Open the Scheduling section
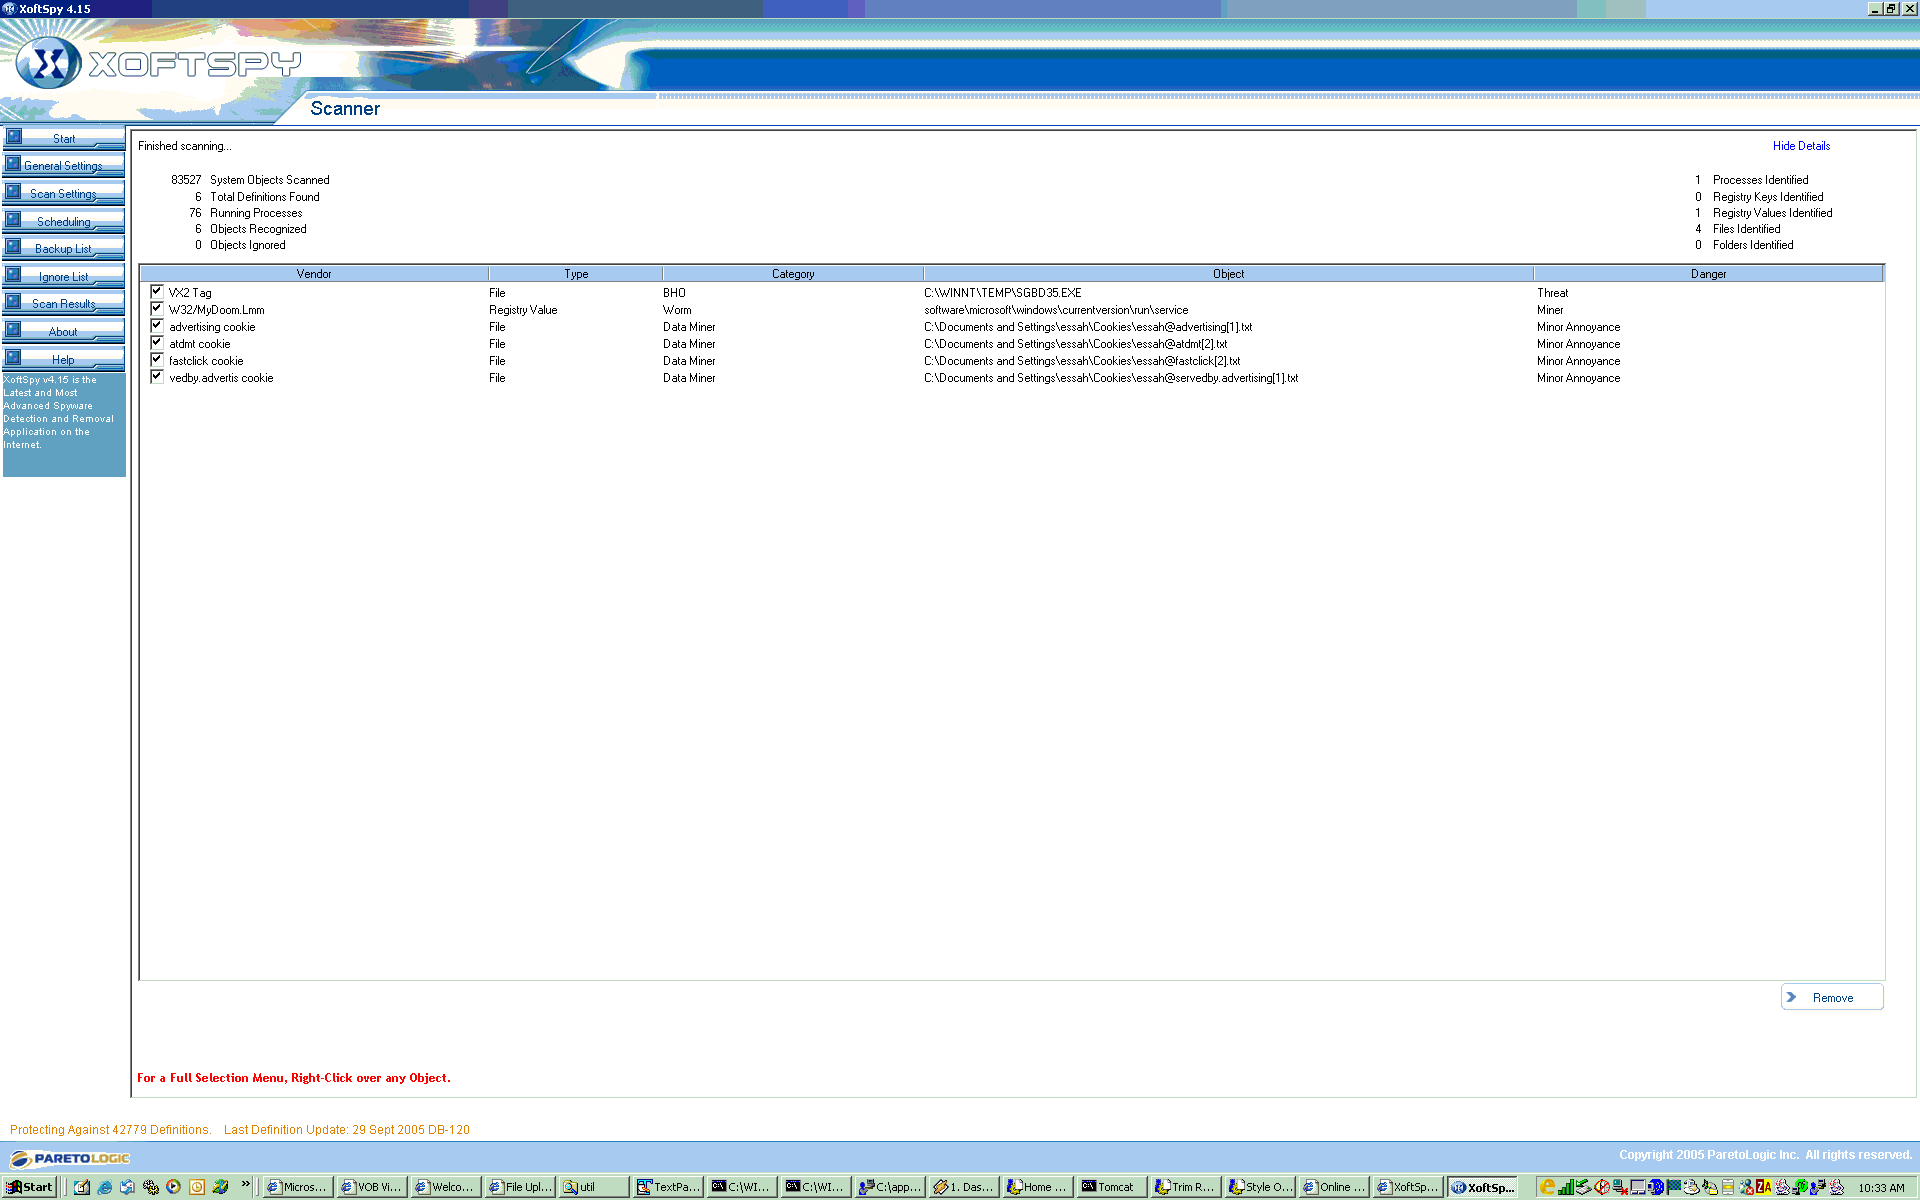The width and height of the screenshot is (1920, 1200). 64,221
